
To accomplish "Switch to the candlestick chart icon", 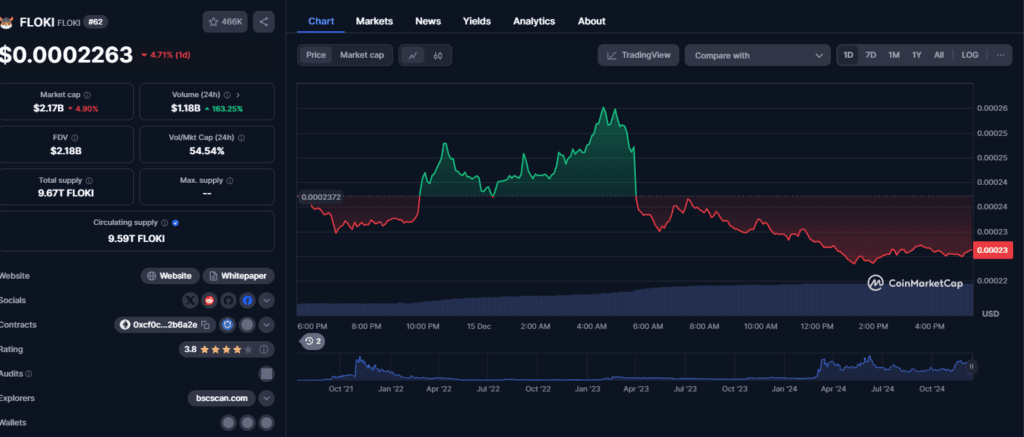I will 438,56.
